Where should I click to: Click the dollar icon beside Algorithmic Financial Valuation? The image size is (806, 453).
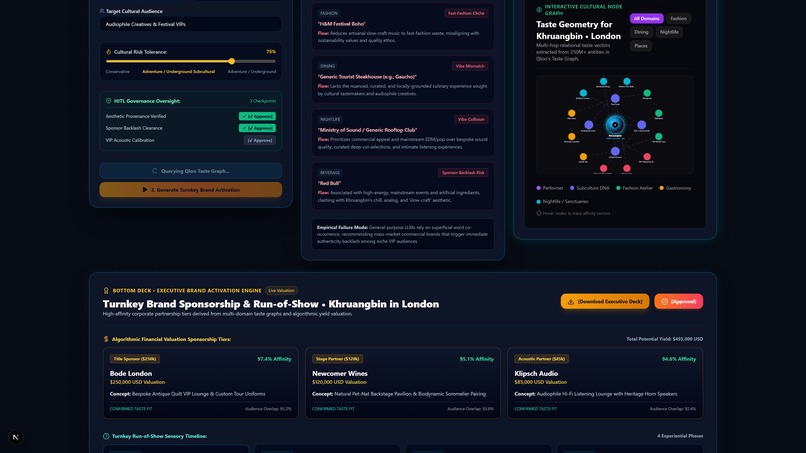click(x=106, y=339)
